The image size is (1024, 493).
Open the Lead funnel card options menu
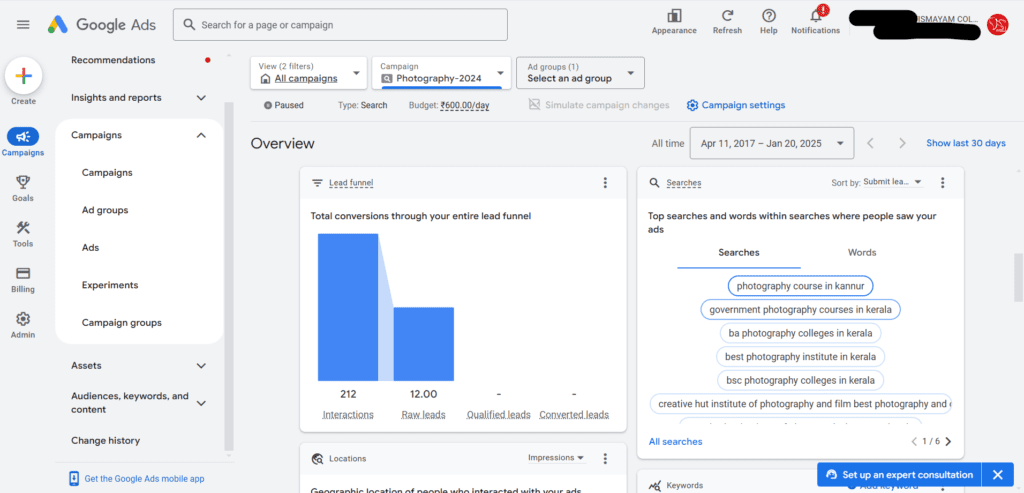pyautogui.click(x=605, y=183)
